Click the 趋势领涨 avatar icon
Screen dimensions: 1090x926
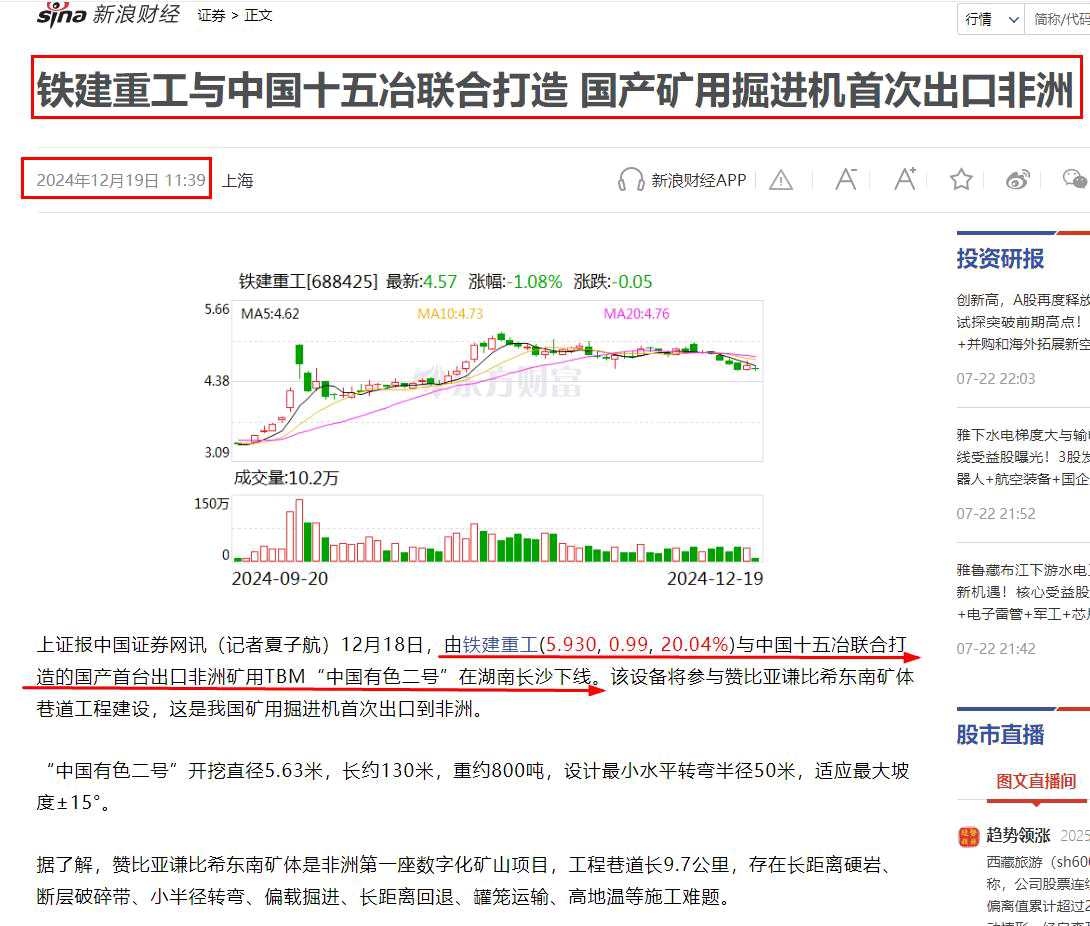968,836
